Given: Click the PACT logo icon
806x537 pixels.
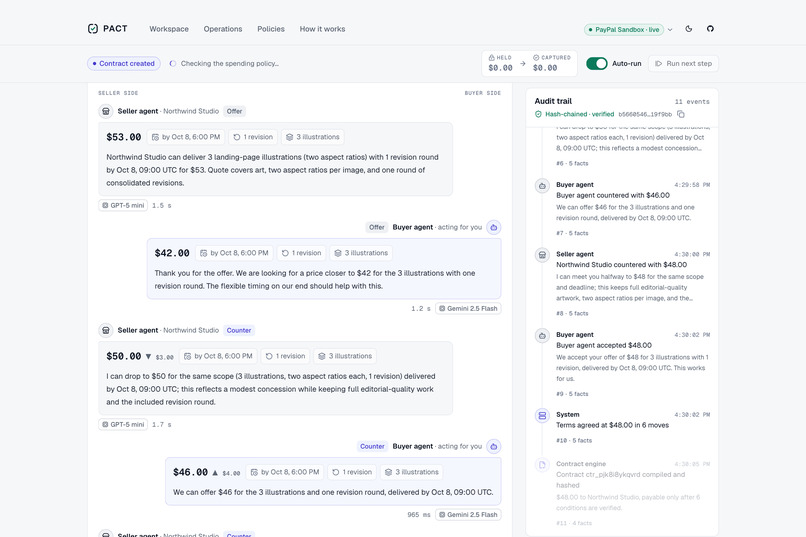Looking at the screenshot, I should 93,29.
